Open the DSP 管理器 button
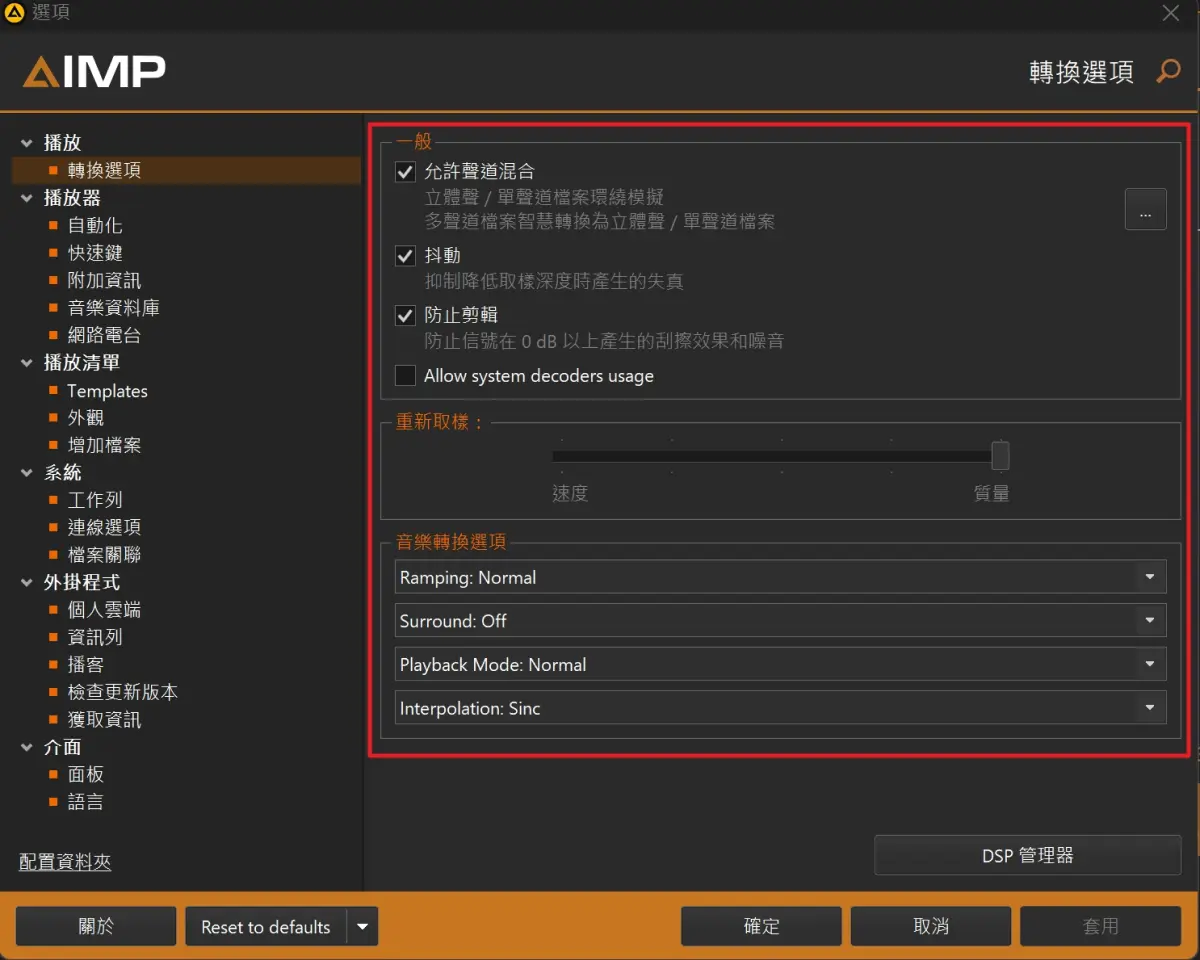The height and width of the screenshot is (960, 1200). pos(1028,856)
